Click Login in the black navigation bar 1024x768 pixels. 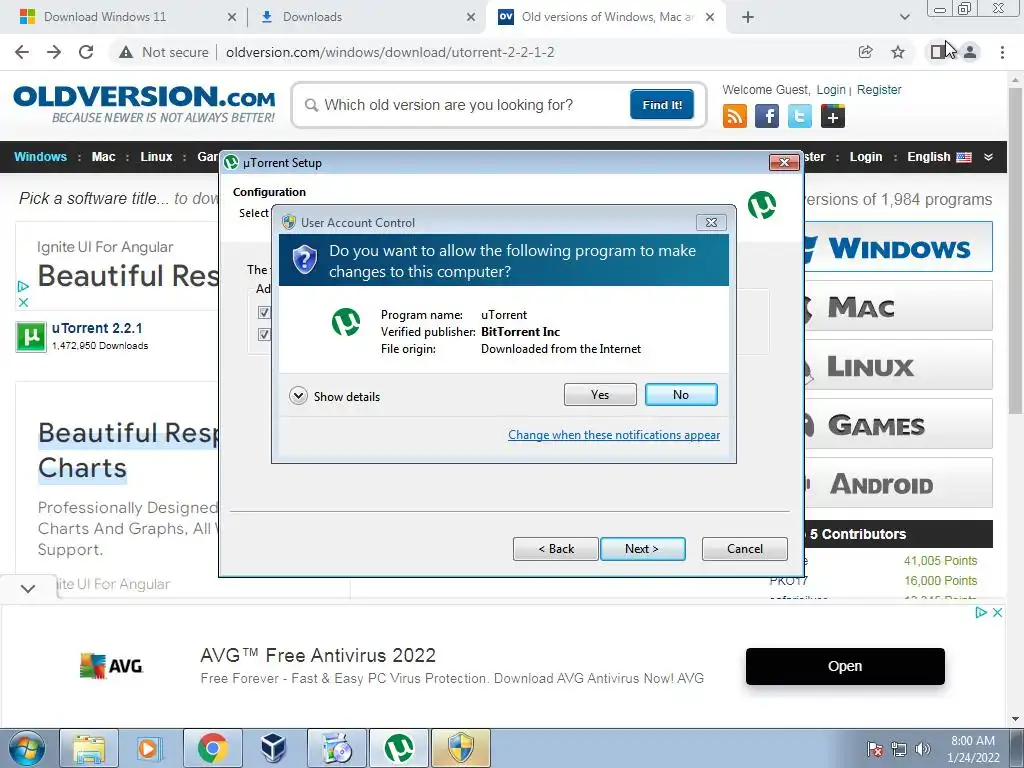coord(865,157)
